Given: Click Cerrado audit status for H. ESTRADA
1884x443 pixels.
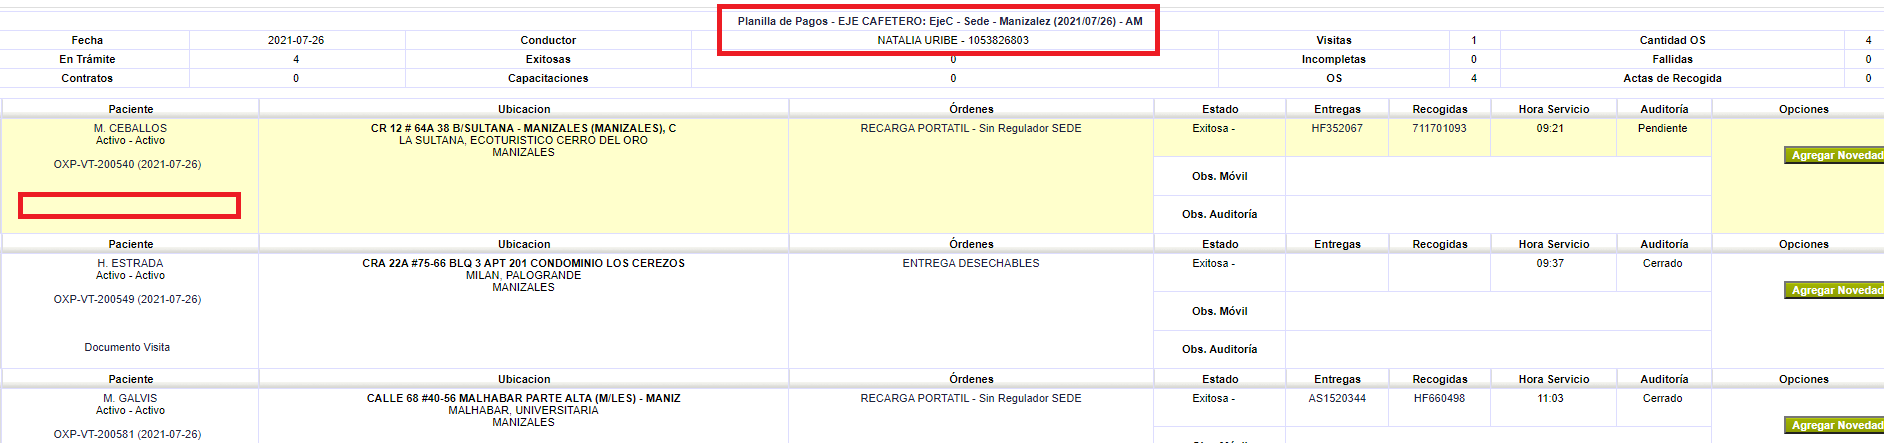Looking at the screenshot, I should (x=1662, y=263).
